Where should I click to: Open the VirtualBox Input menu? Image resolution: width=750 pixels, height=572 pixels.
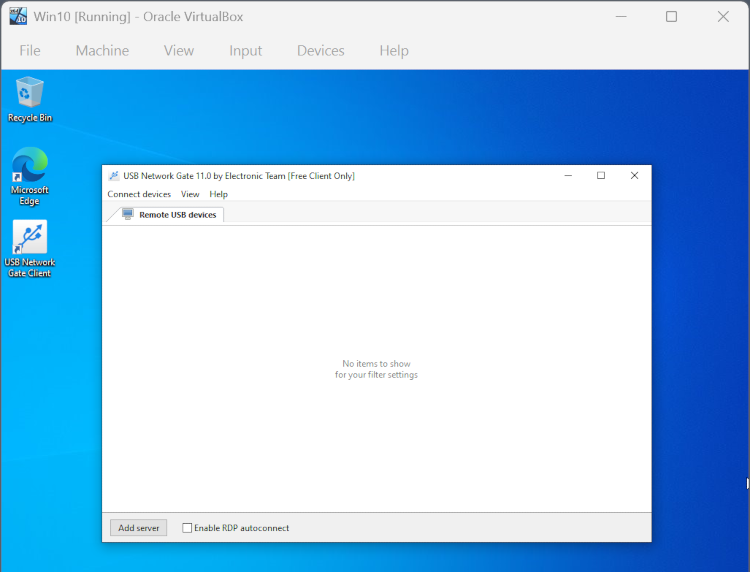click(245, 51)
